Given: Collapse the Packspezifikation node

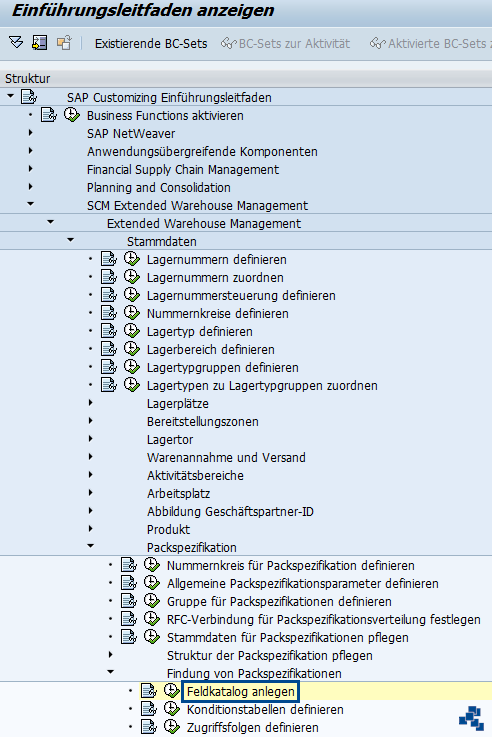Looking at the screenshot, I should coord(91,546).
